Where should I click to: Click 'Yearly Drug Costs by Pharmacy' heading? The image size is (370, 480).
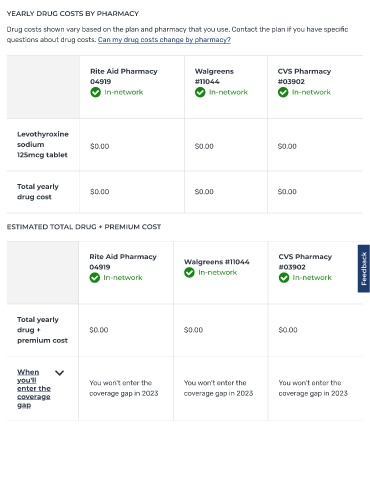73,14
